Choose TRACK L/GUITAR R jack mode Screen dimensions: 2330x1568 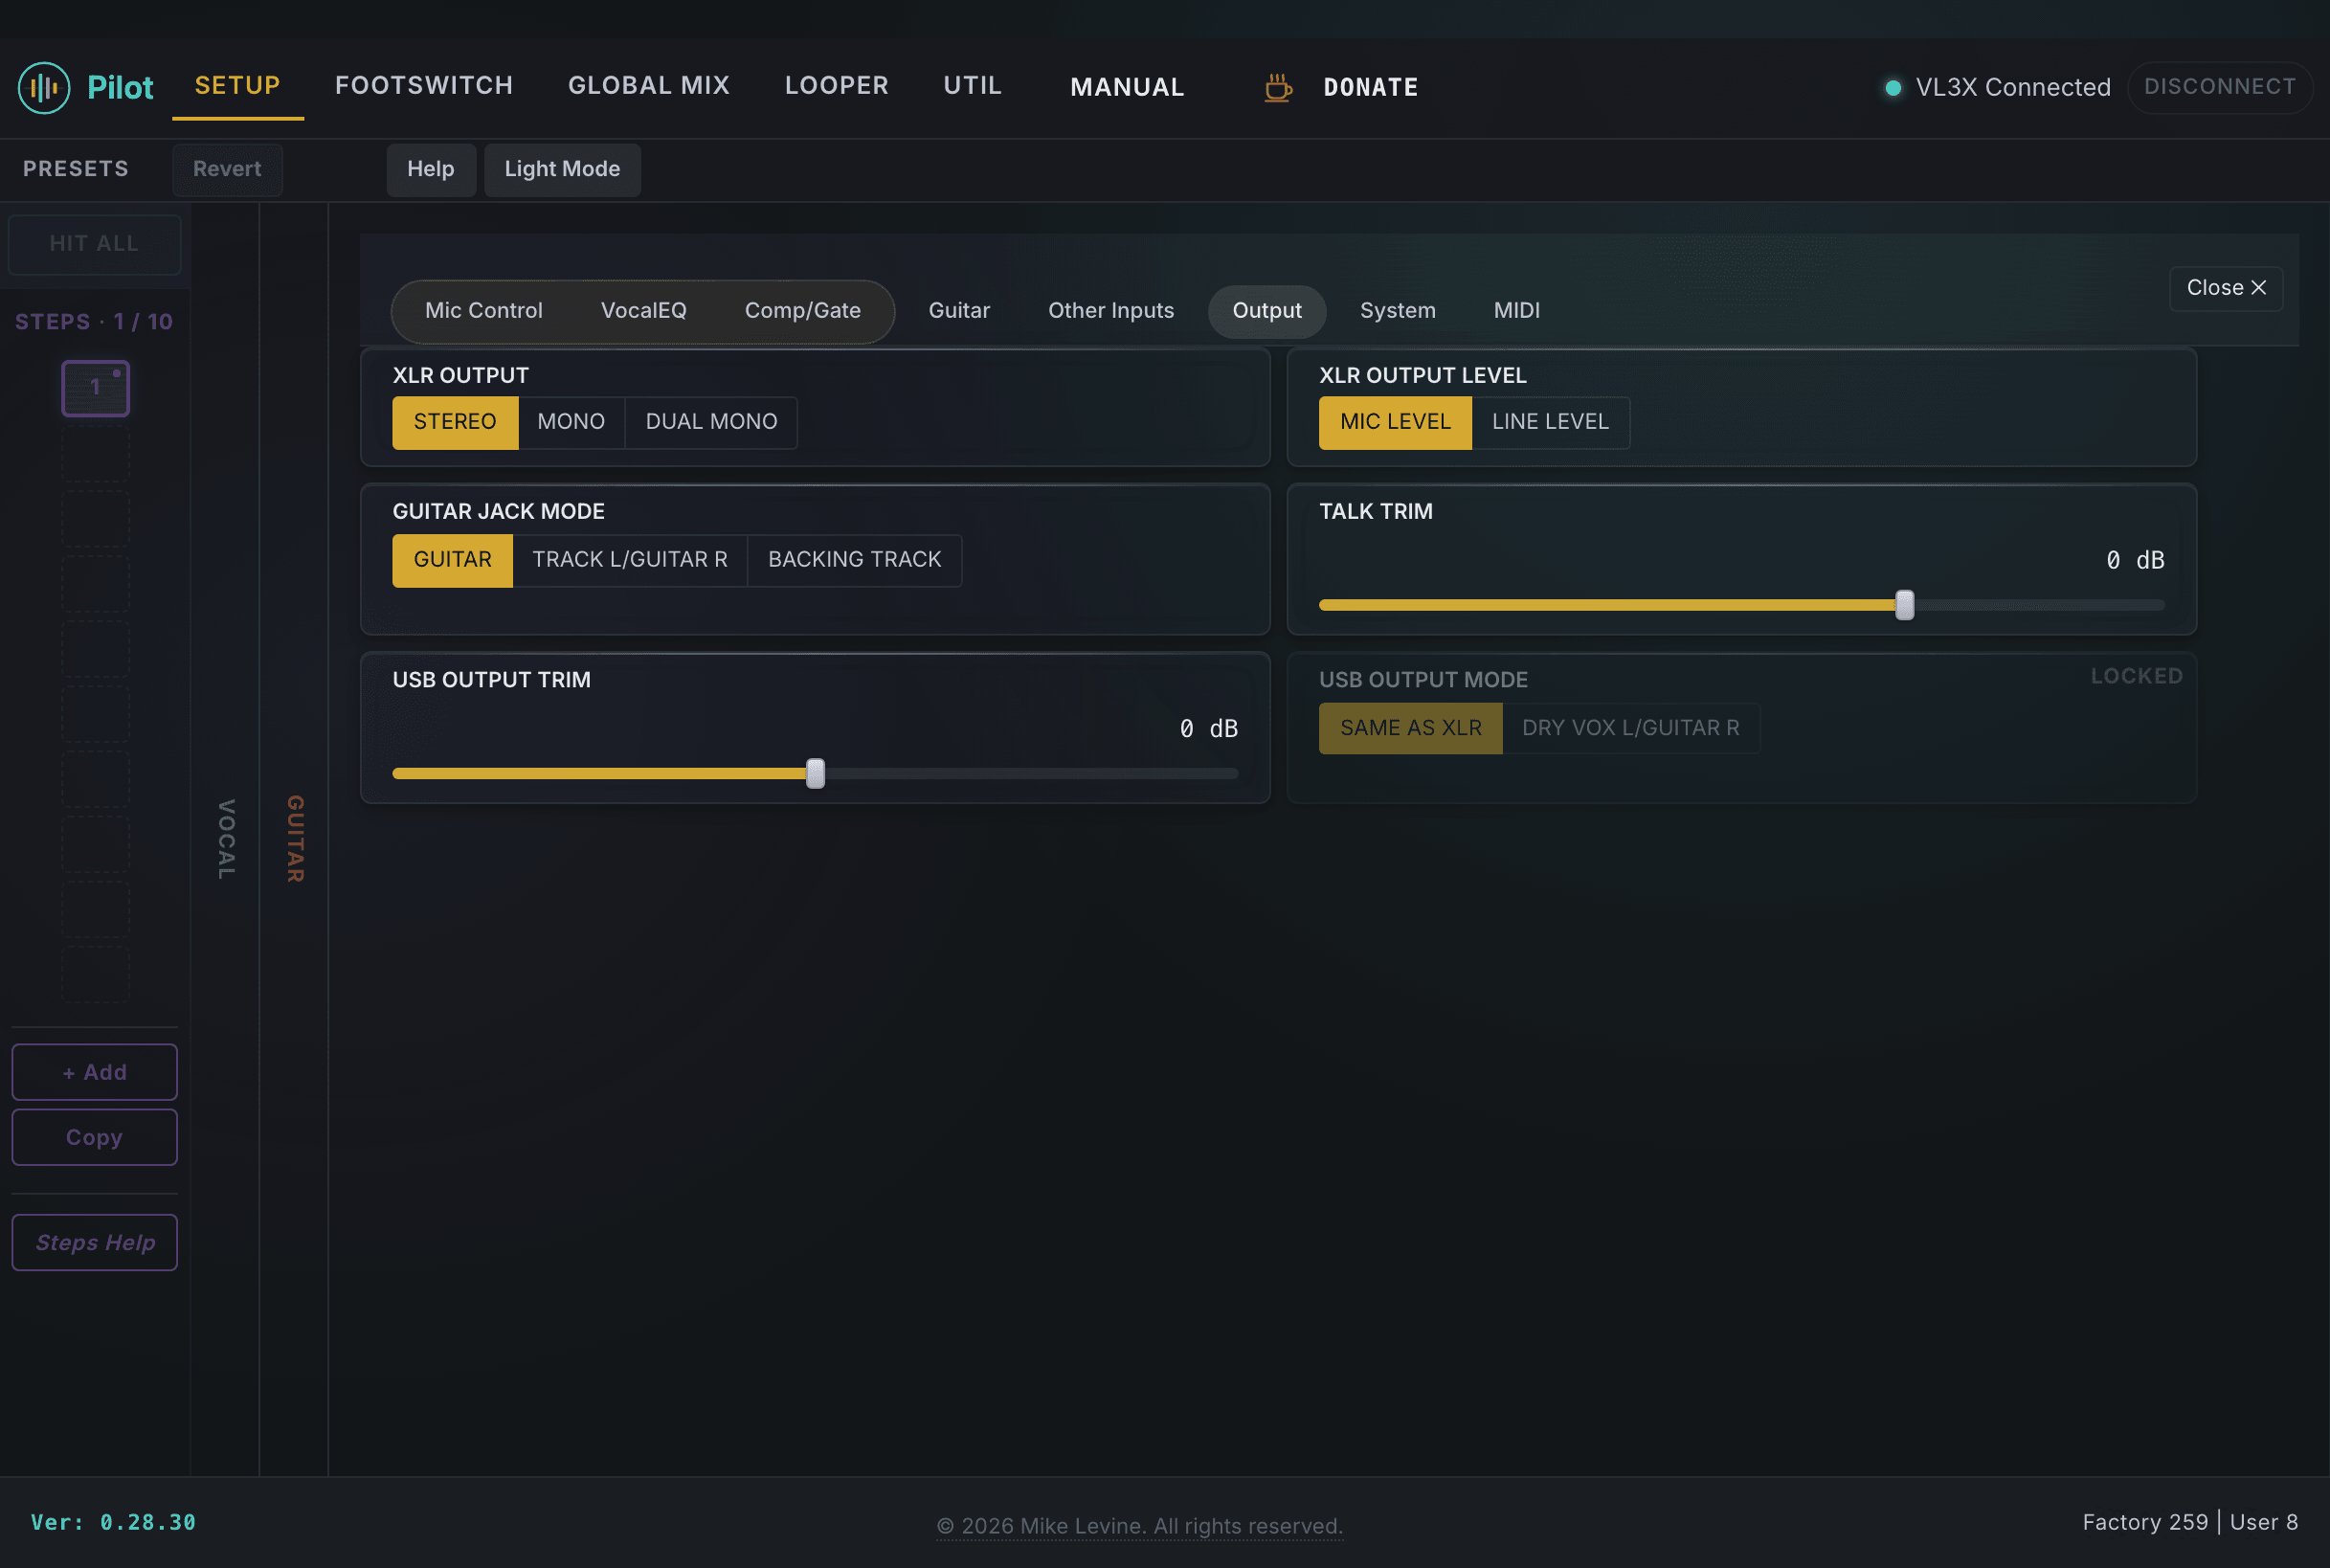pyautogui.click(x=629, y=560)
